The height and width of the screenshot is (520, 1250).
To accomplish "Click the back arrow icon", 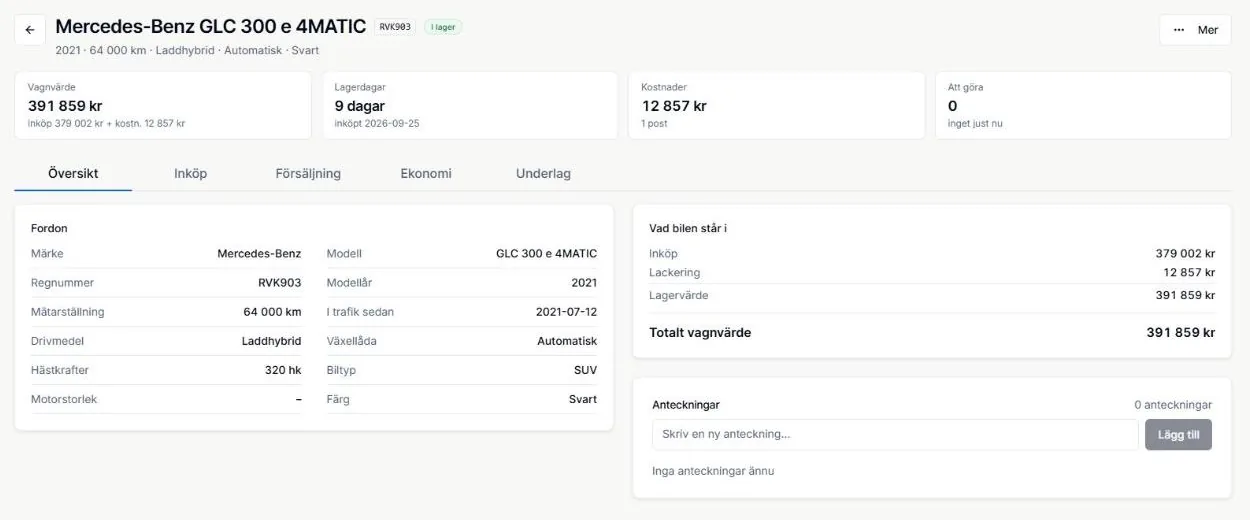I will pos(30,30).
